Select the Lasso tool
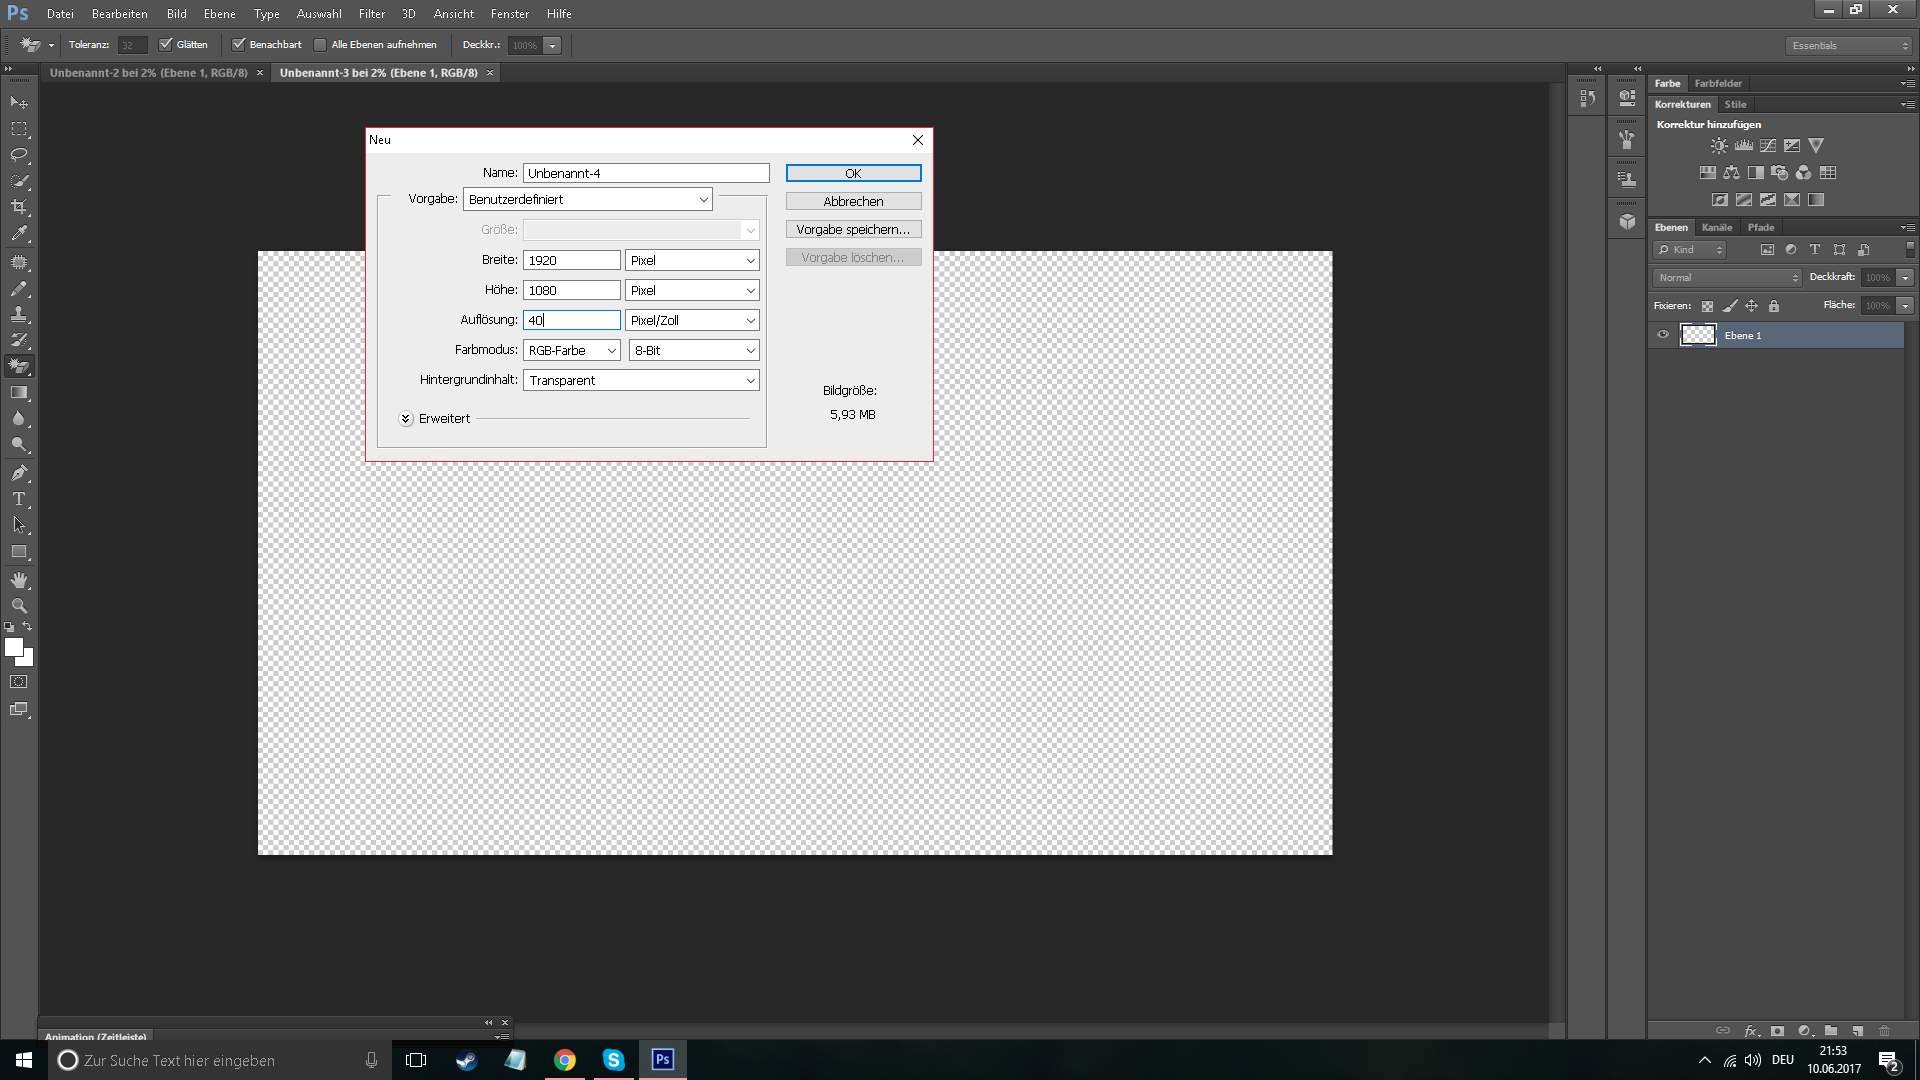The height and width of the screenshot is (1080, 1920). (19, 155)
